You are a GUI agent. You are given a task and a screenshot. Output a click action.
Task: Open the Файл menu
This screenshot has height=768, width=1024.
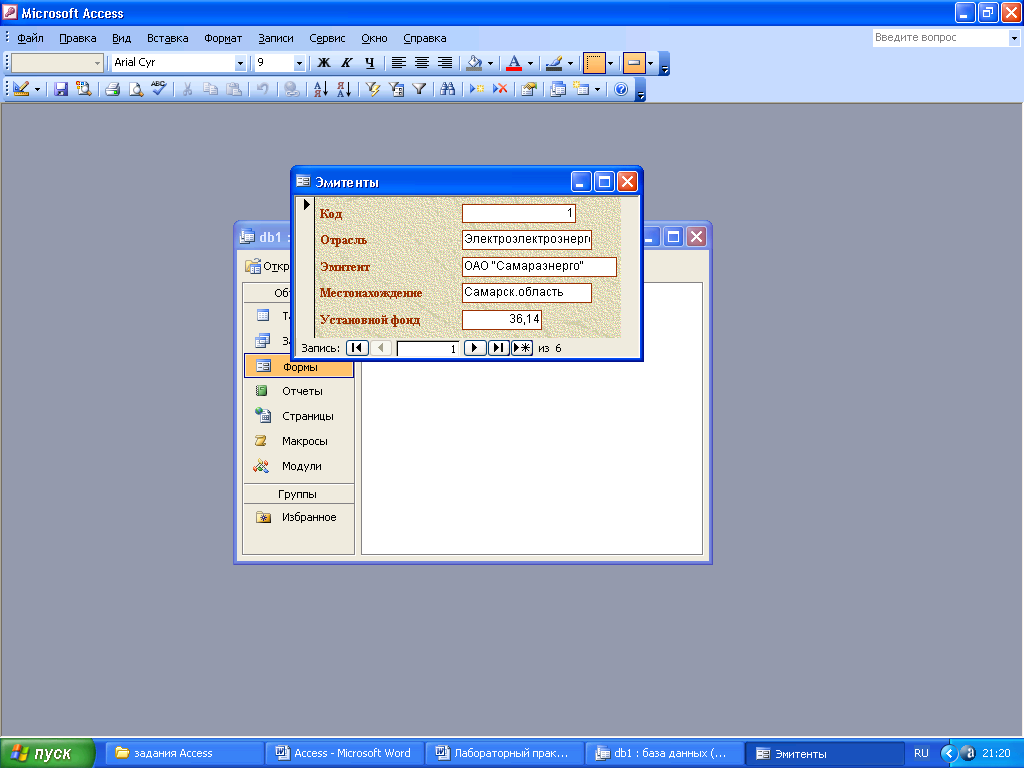coord(30,38)
